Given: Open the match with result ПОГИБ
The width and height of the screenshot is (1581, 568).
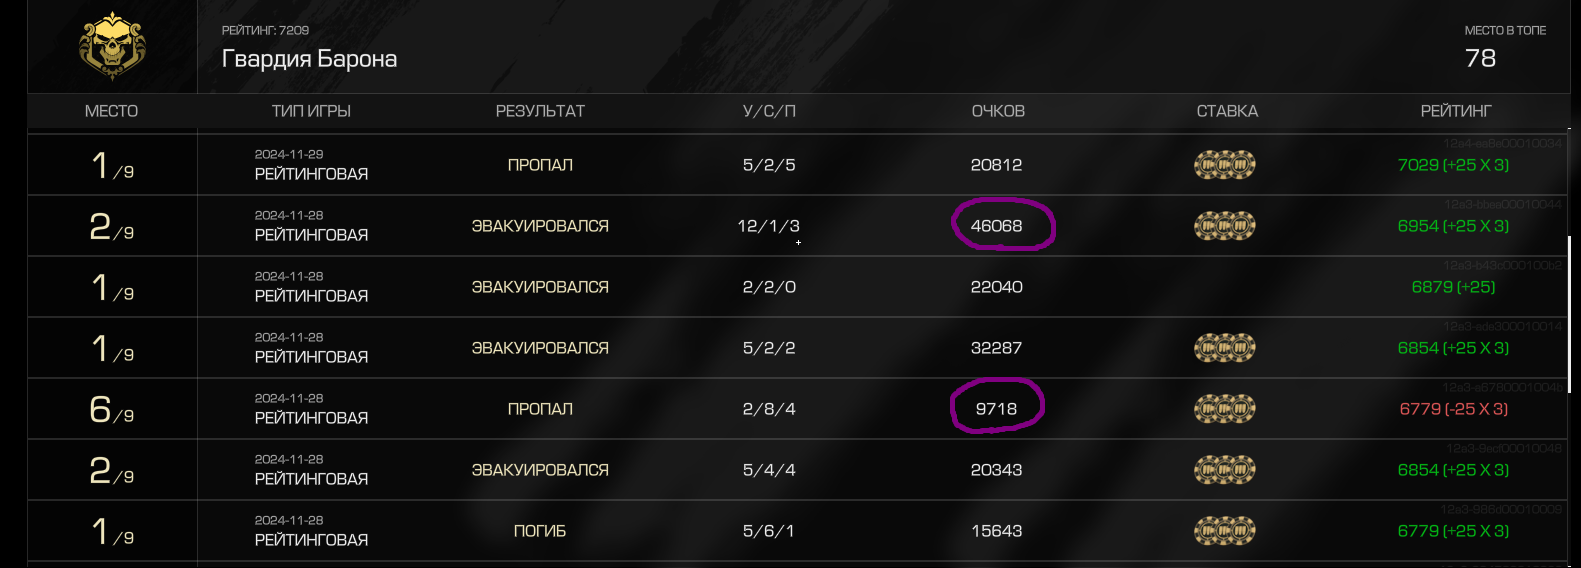Looking at the screenshot, I should (540, 531).
